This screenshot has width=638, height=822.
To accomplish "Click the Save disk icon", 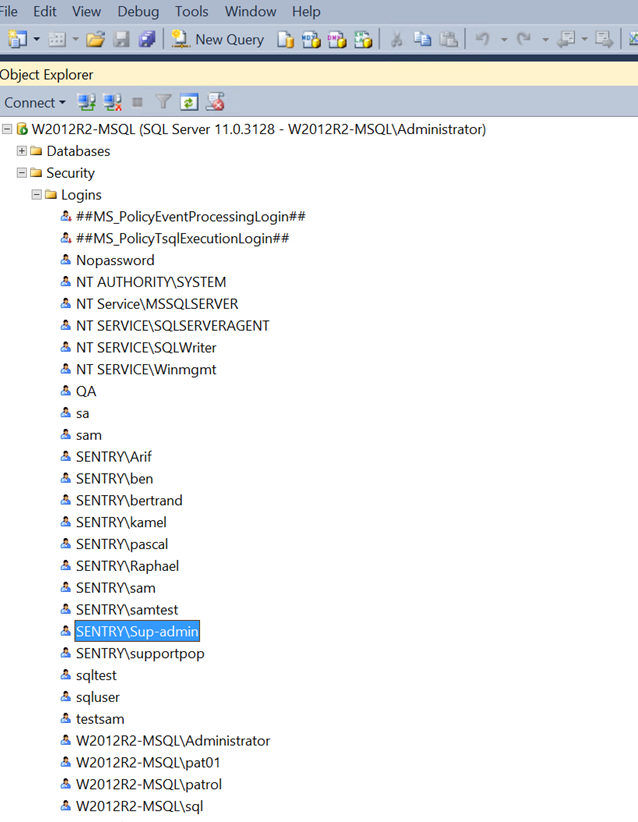I will click(x=122, y=39).
